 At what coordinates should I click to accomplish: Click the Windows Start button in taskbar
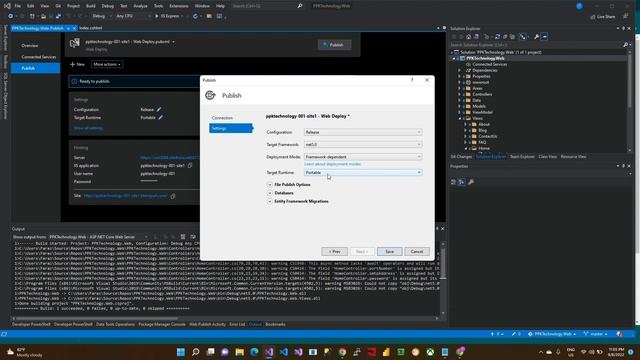(181, 352)
